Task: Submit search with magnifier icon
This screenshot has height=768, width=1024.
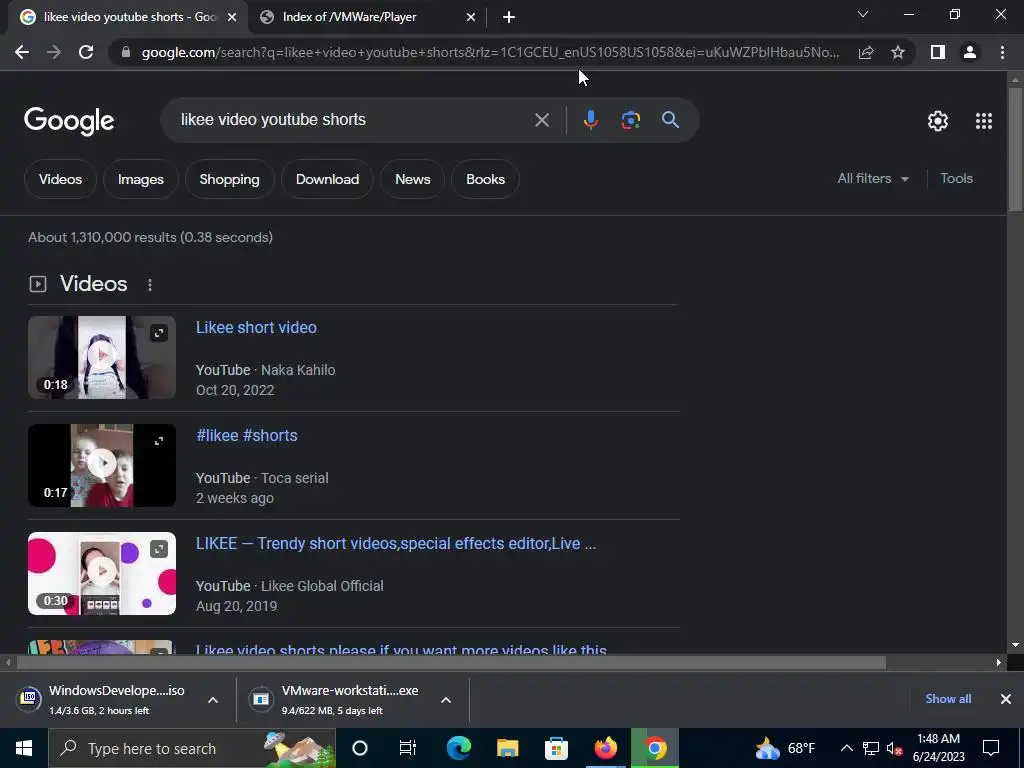Action: [670, 120]
